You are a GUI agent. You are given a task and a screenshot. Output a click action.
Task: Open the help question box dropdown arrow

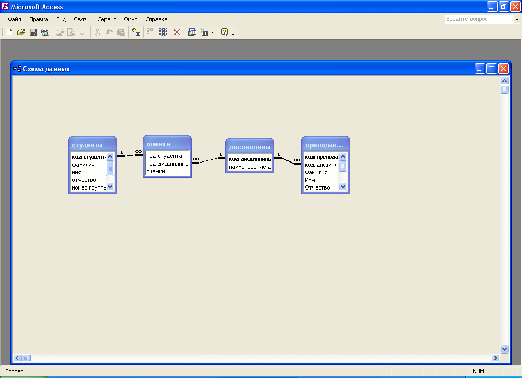pyautogui.click(x=517, y=20)
